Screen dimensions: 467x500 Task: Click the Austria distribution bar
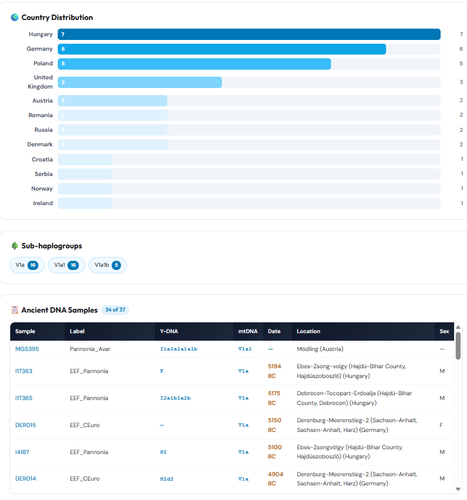113,101
